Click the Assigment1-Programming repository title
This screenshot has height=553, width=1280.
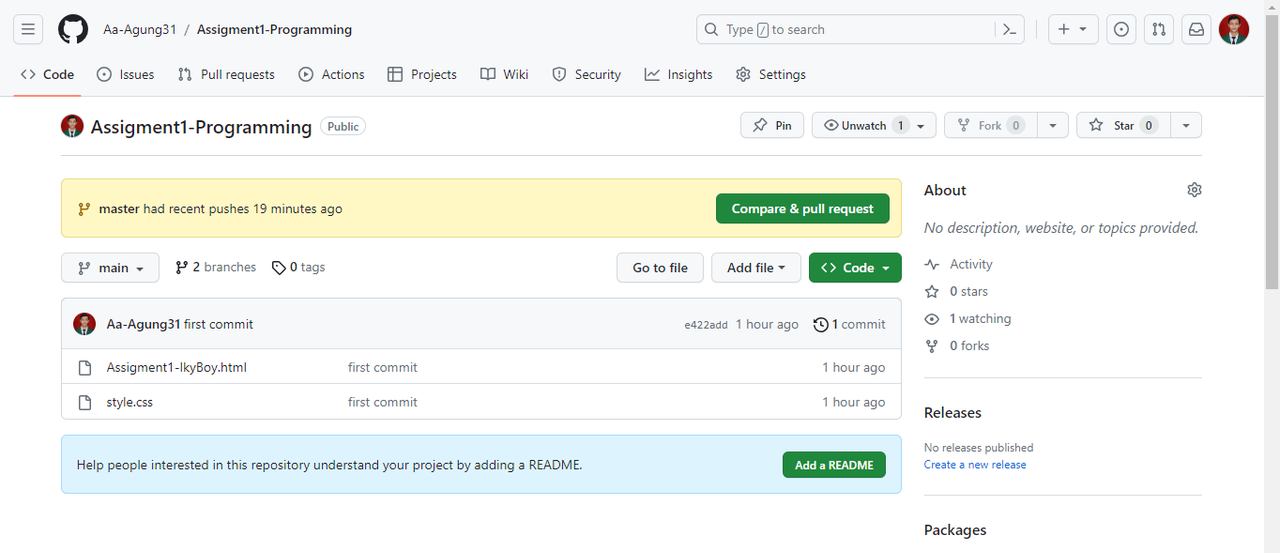tap(201, 127)
